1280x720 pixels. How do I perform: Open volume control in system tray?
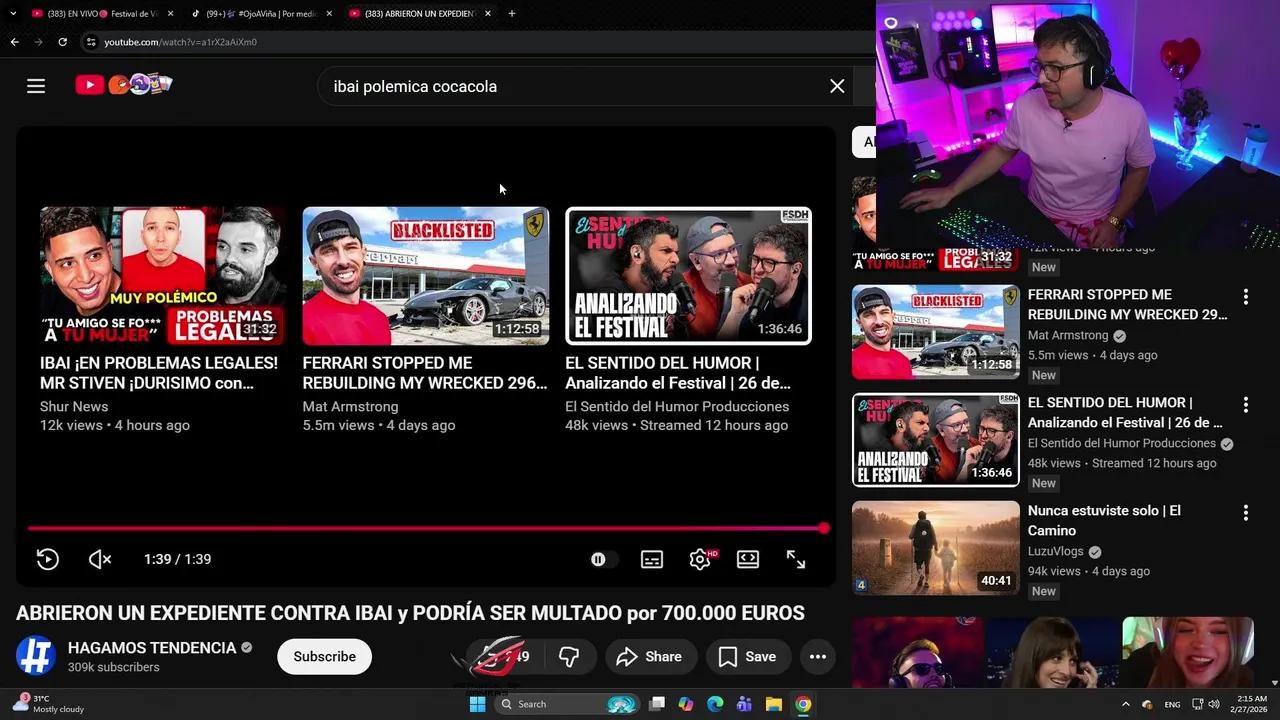point(1214,704)
